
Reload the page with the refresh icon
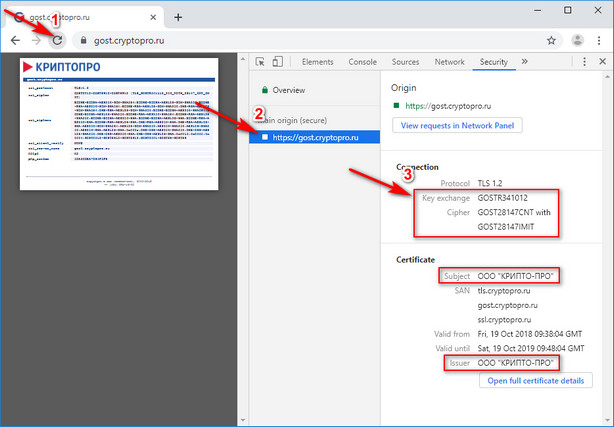coord(58,40)
